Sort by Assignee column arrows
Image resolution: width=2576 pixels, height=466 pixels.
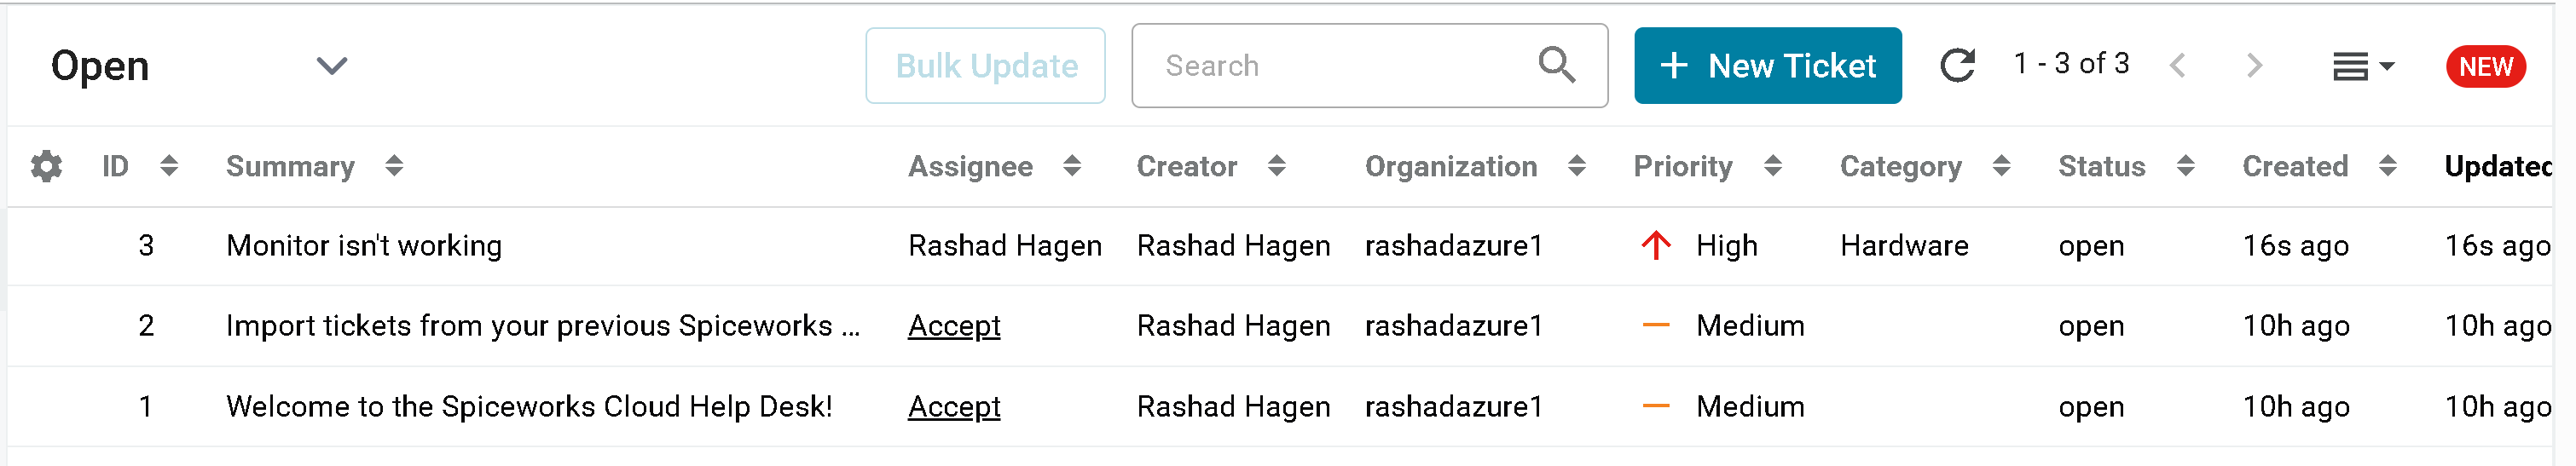[1072, 166]
